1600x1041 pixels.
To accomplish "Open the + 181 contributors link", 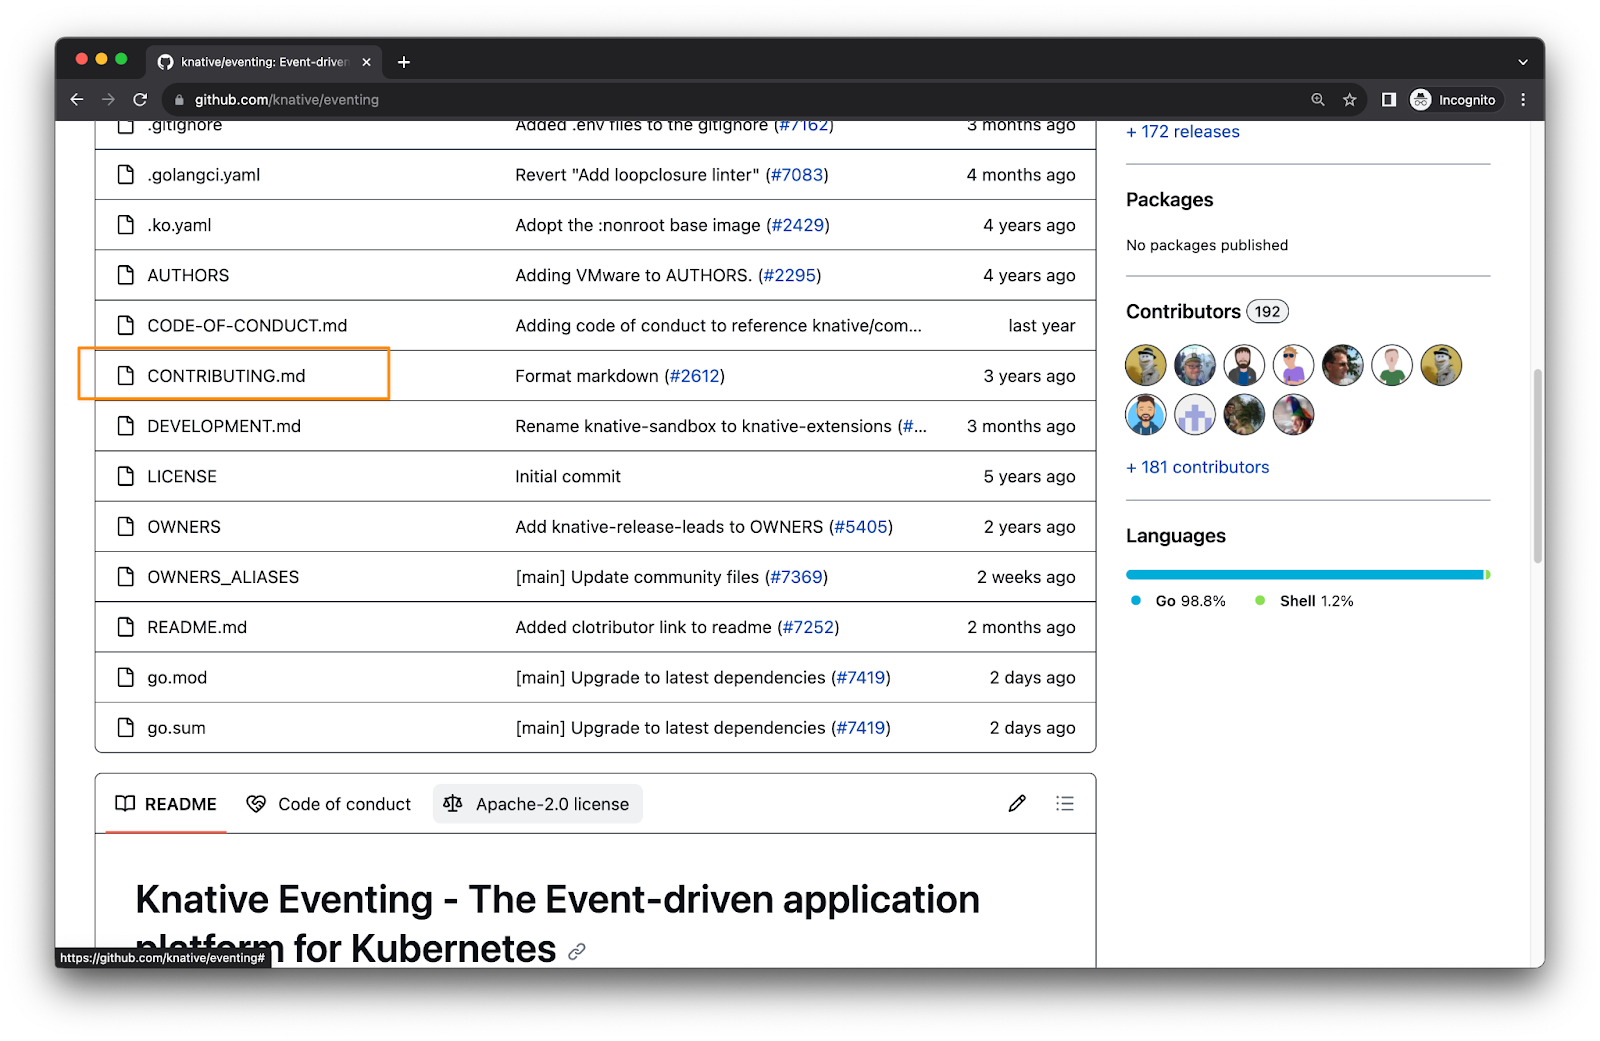I will (x=1198, y=467).
